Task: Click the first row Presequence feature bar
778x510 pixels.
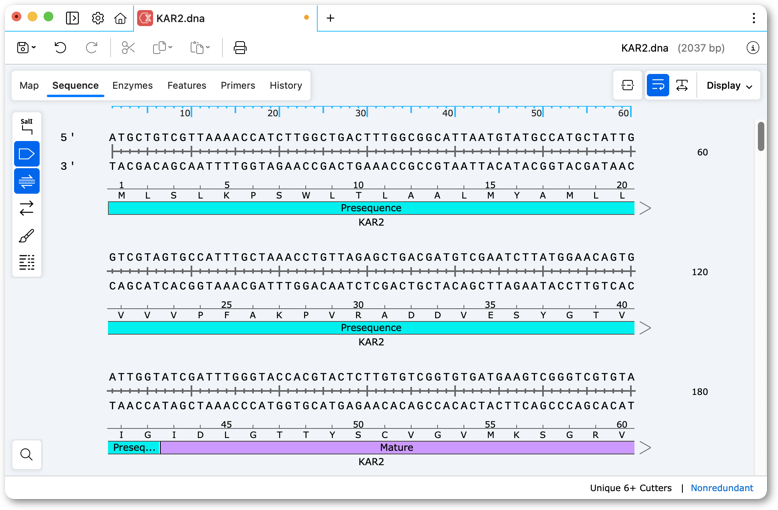Action: [x=371, y=208]
